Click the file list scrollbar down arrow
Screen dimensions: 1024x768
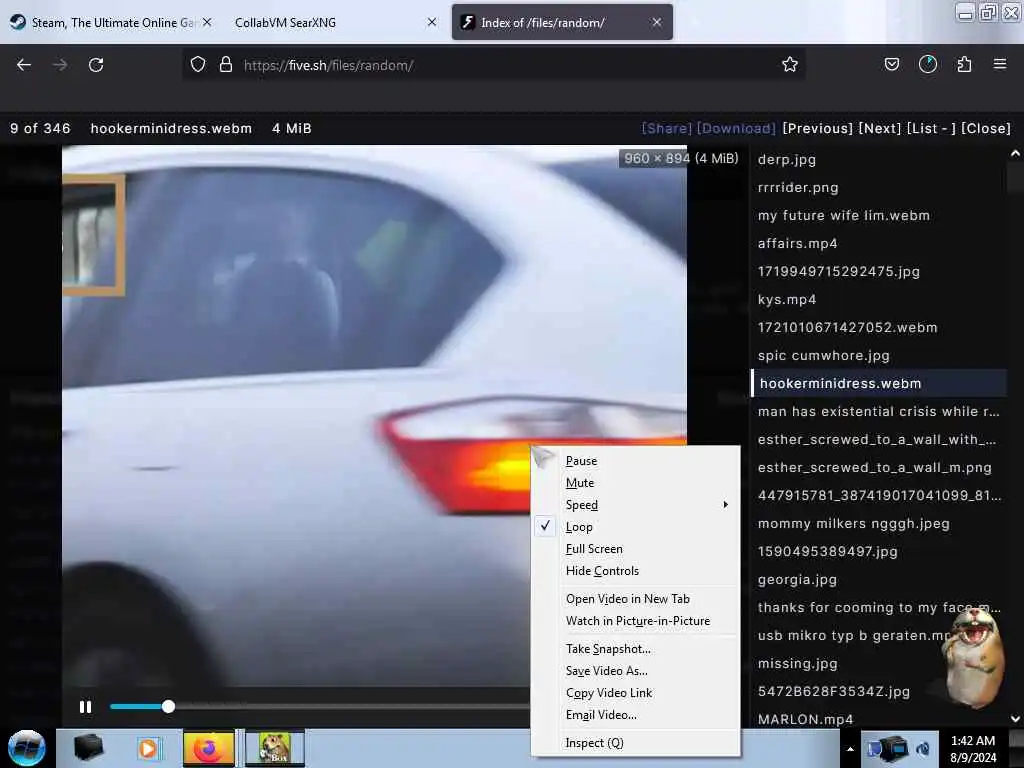(x=1015, y=718)
